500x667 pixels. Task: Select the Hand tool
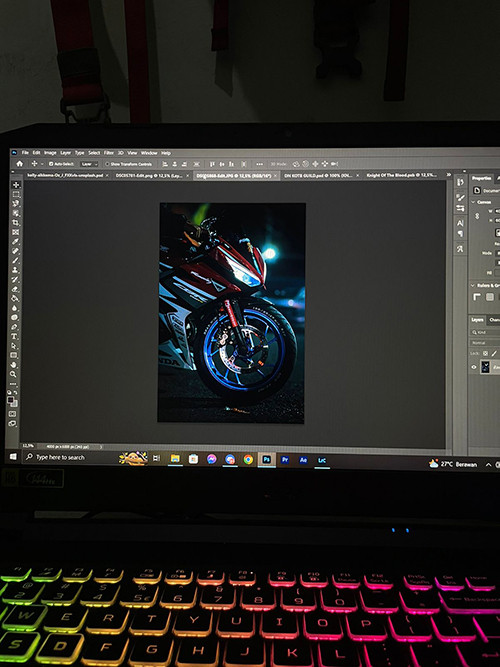14,365
